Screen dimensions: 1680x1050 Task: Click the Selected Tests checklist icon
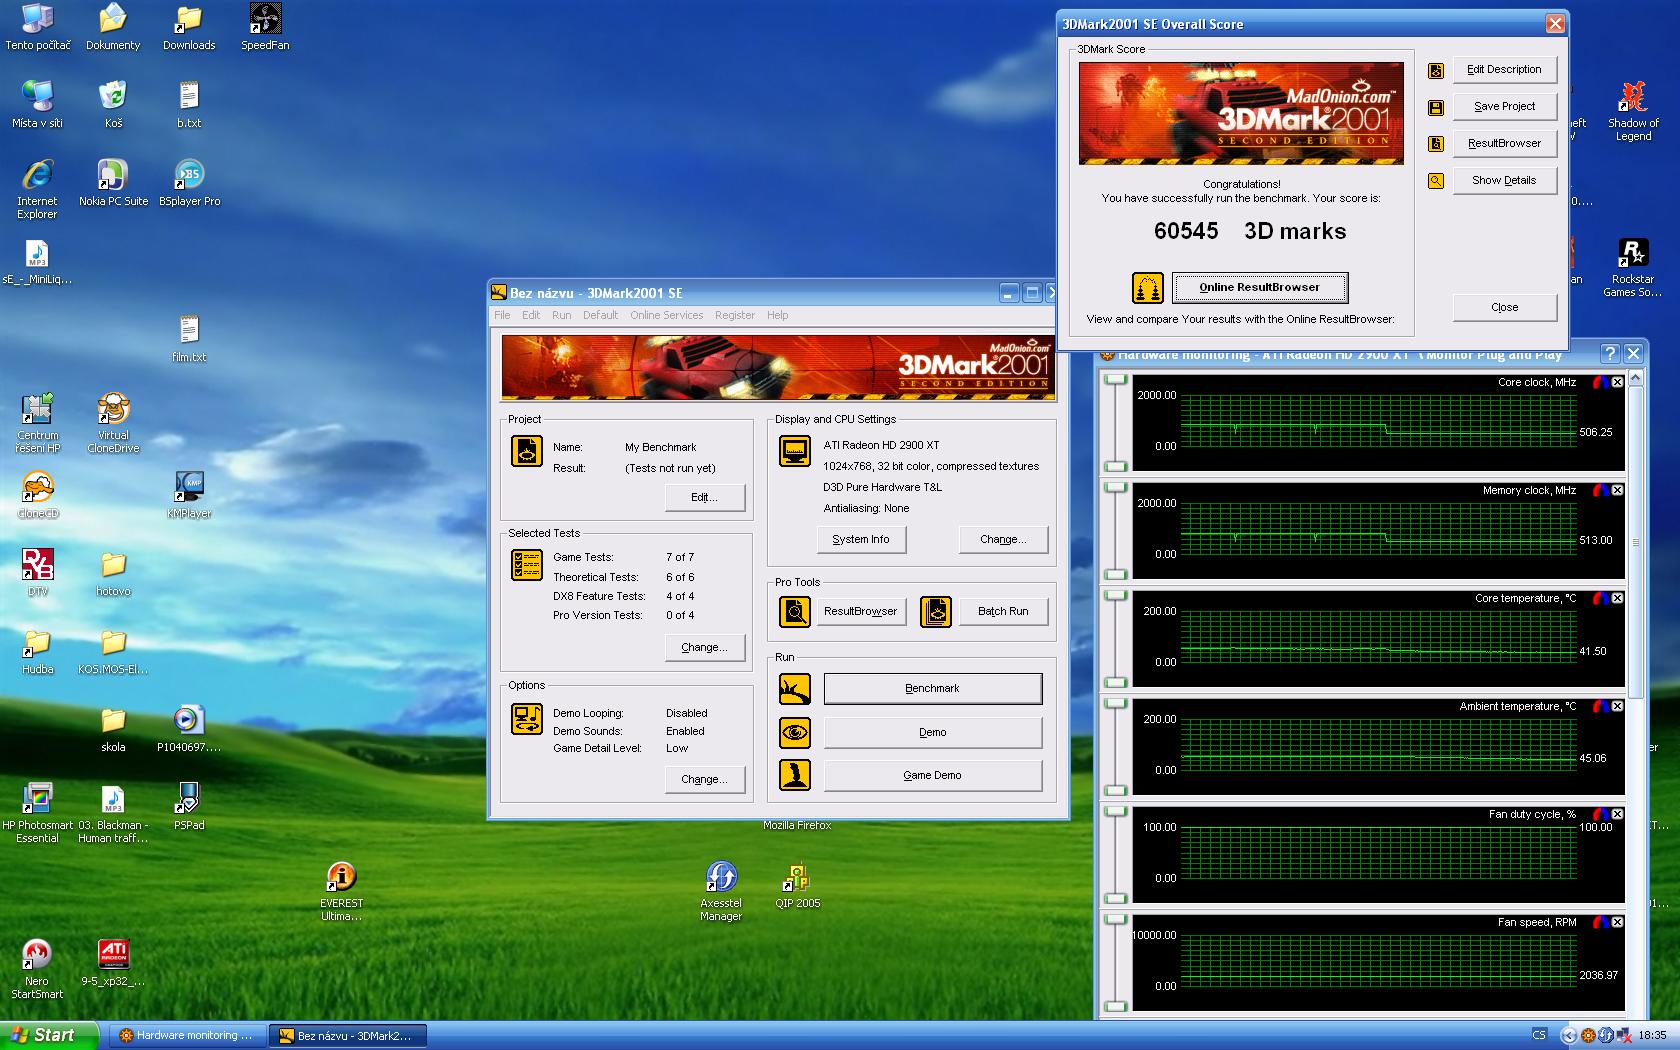click(x=527, y=565)
